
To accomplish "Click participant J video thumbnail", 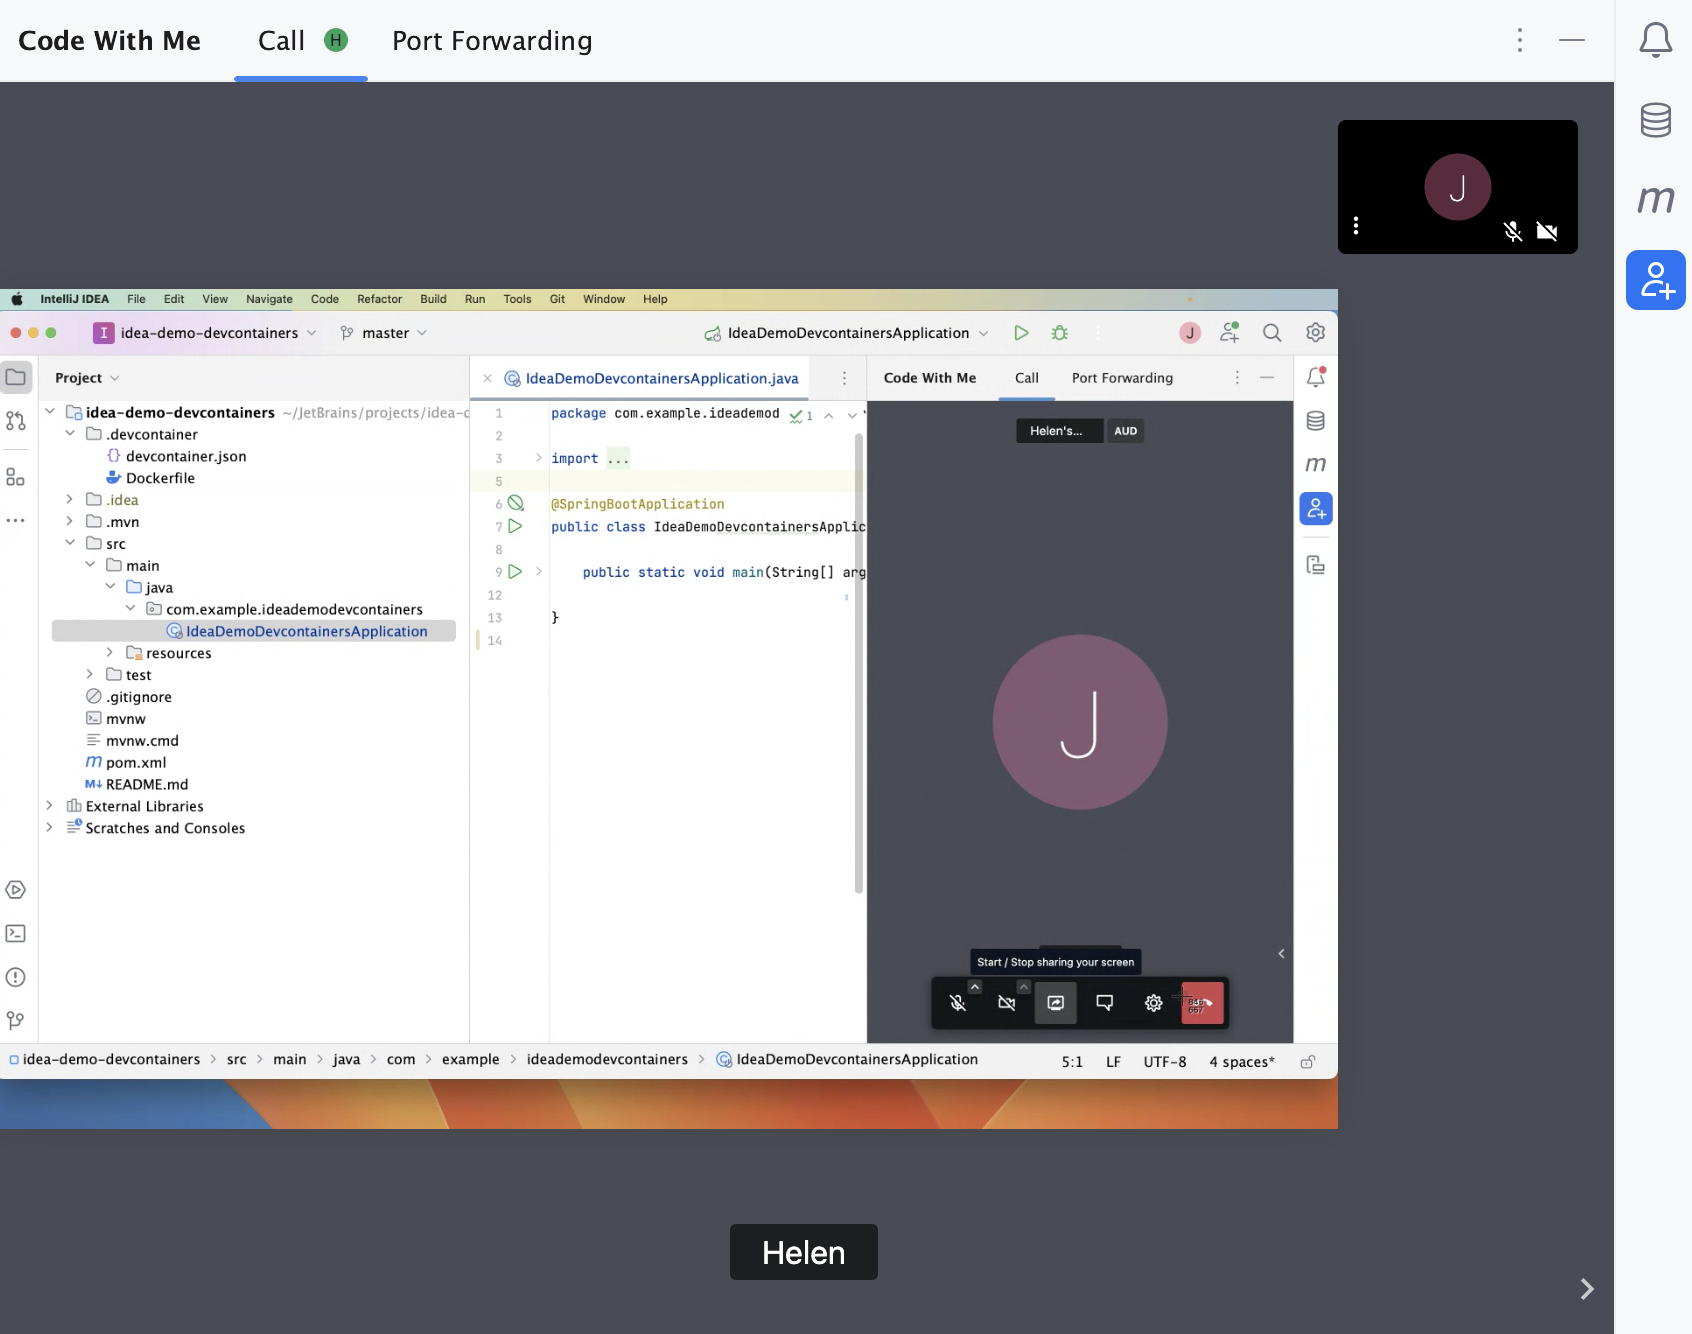I will point(1457,187).
